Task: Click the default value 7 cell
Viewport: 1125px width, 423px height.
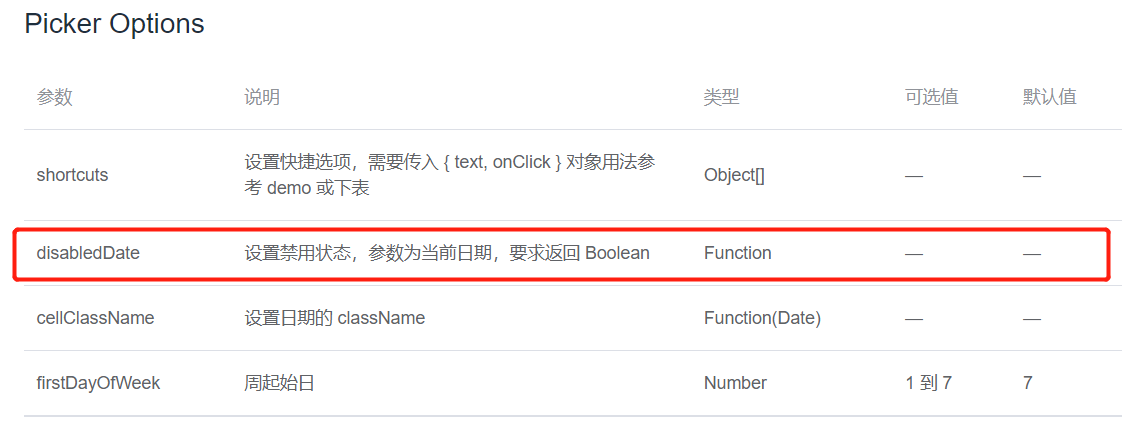Action: click(x=1027, y=383)
